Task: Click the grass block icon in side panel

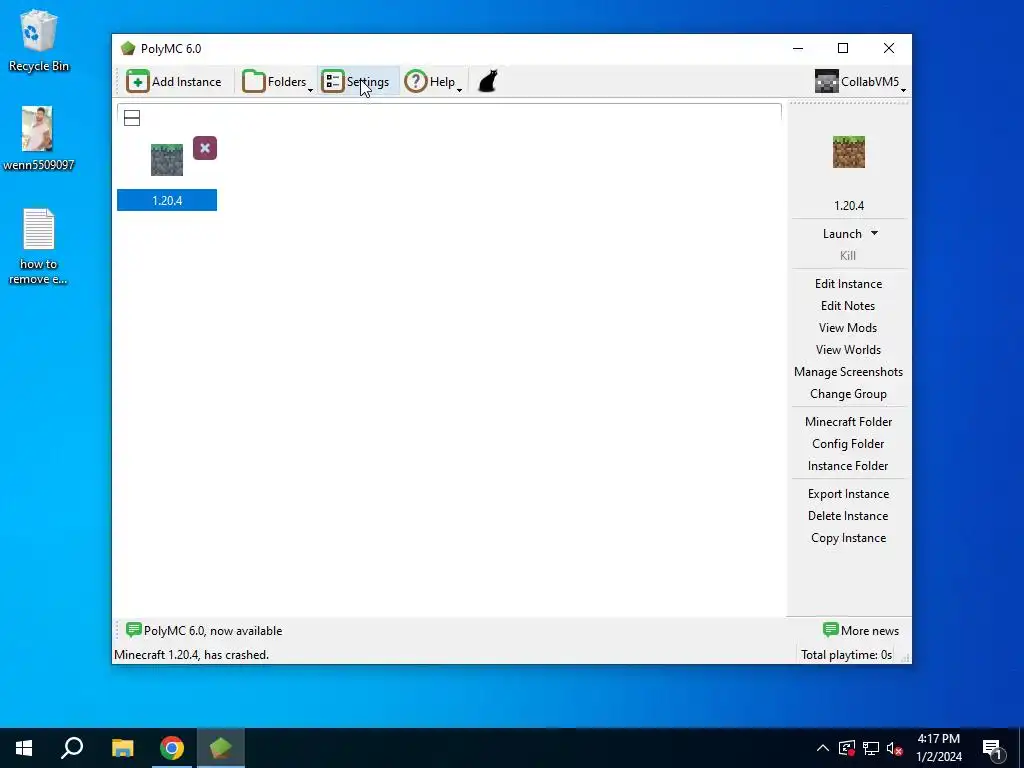Action: click(x=848, y=152)
